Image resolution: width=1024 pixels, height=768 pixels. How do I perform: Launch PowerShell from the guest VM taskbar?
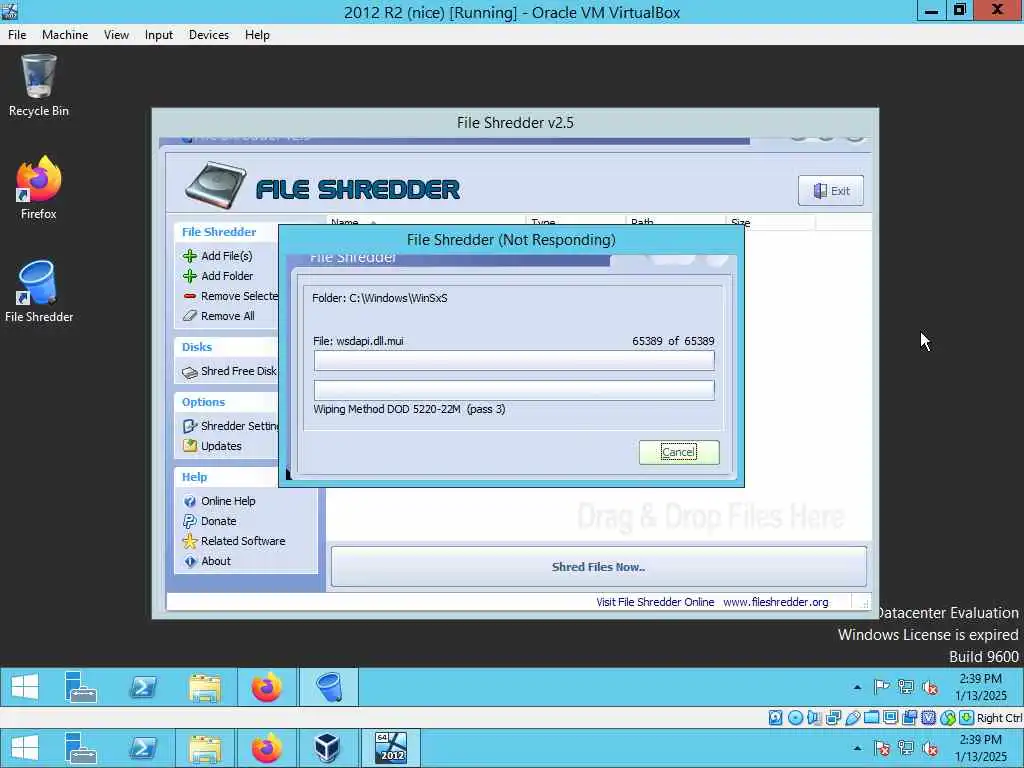143,687
